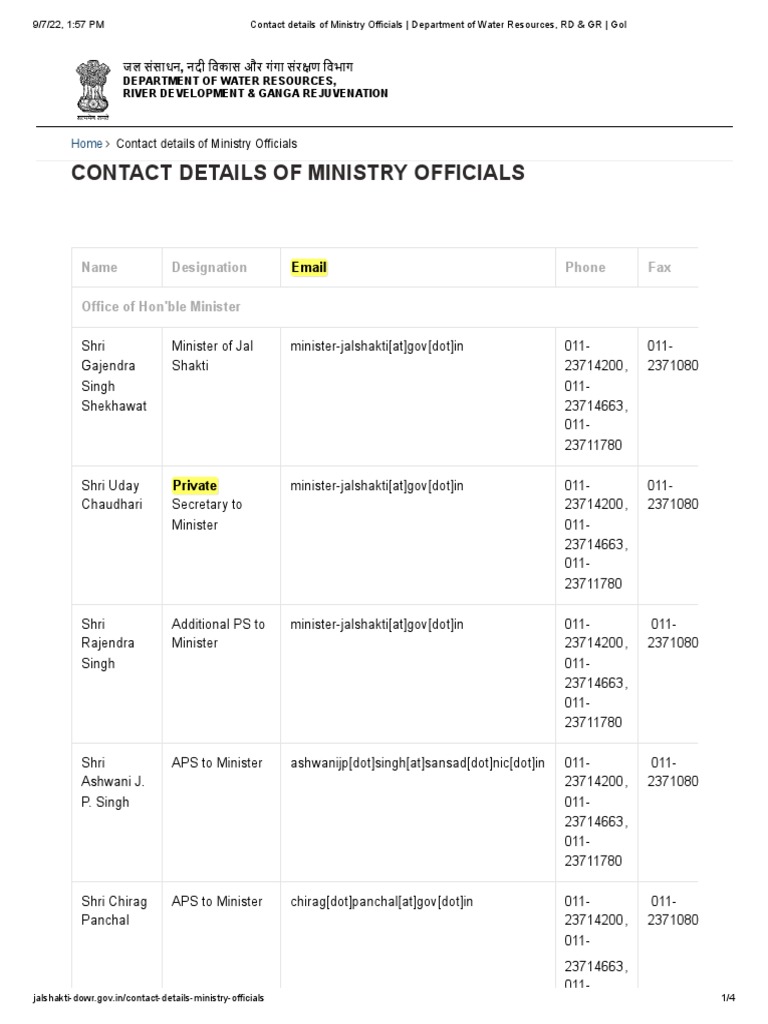
Task: Select the Name column header
Action: [x=99, y=267]
